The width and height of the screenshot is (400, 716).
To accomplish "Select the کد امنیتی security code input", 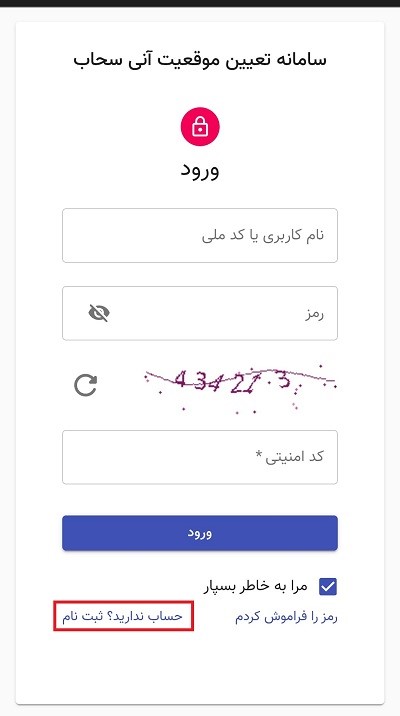I will pyautogui.click(x=200, y=457).
